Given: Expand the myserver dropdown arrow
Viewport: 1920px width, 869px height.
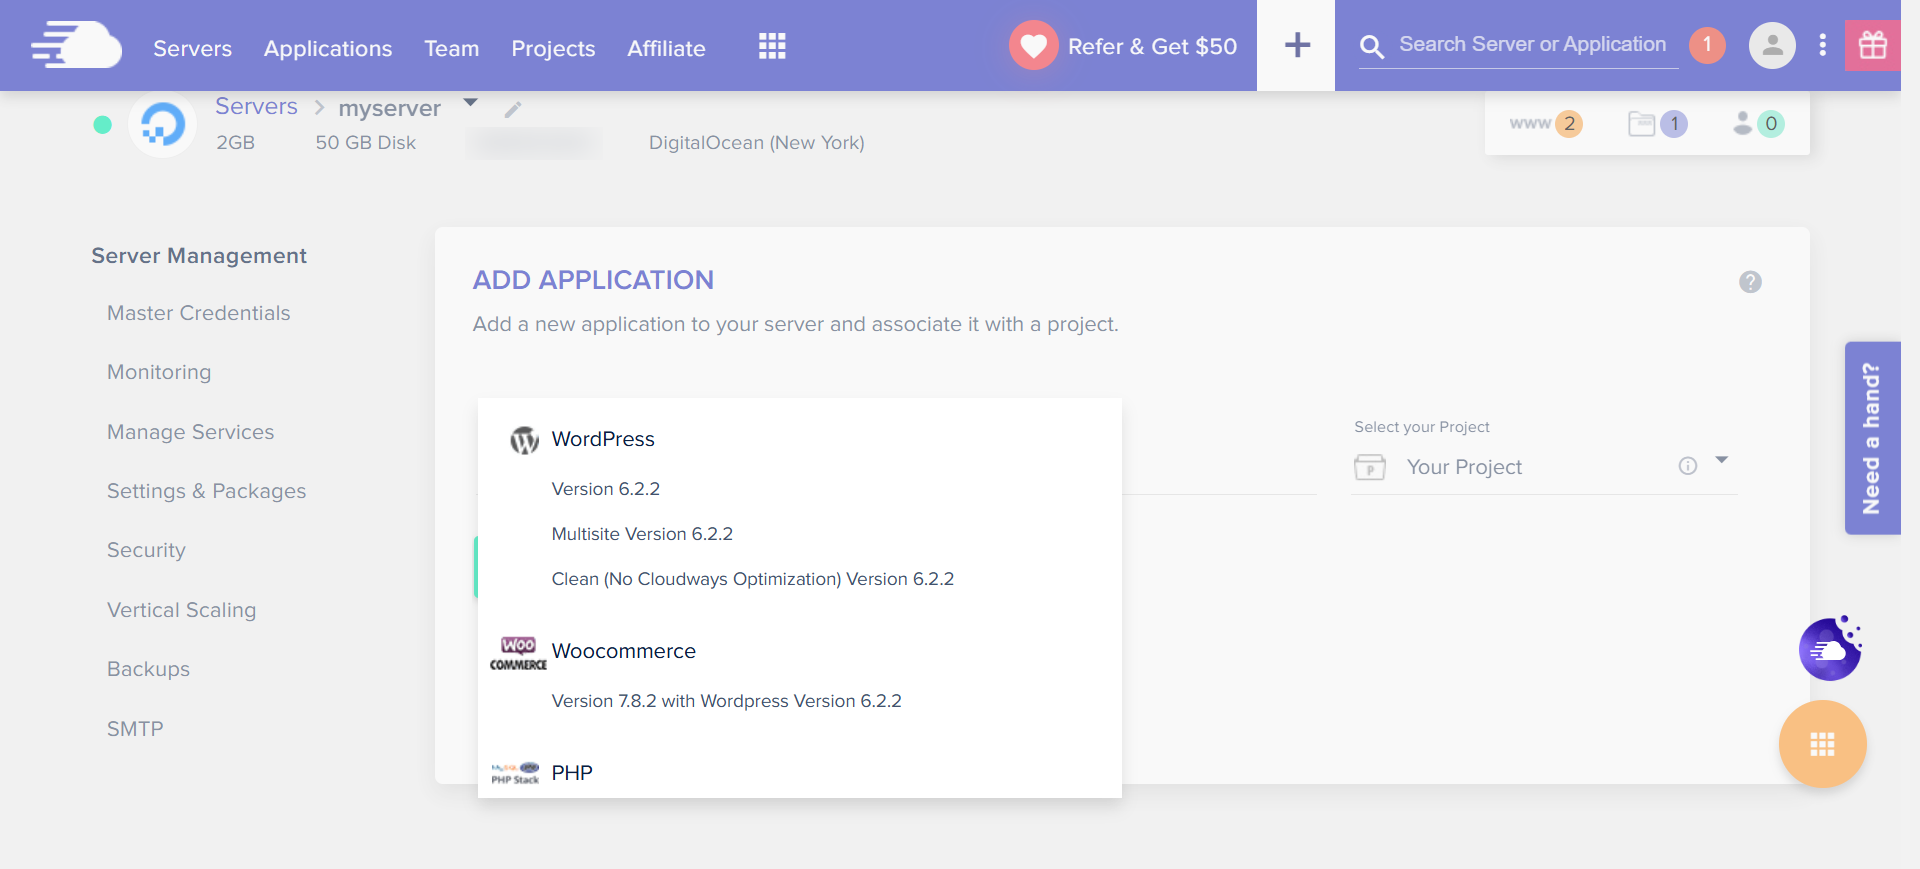Looking at the screenshot, I should click(x=471, y=103).
